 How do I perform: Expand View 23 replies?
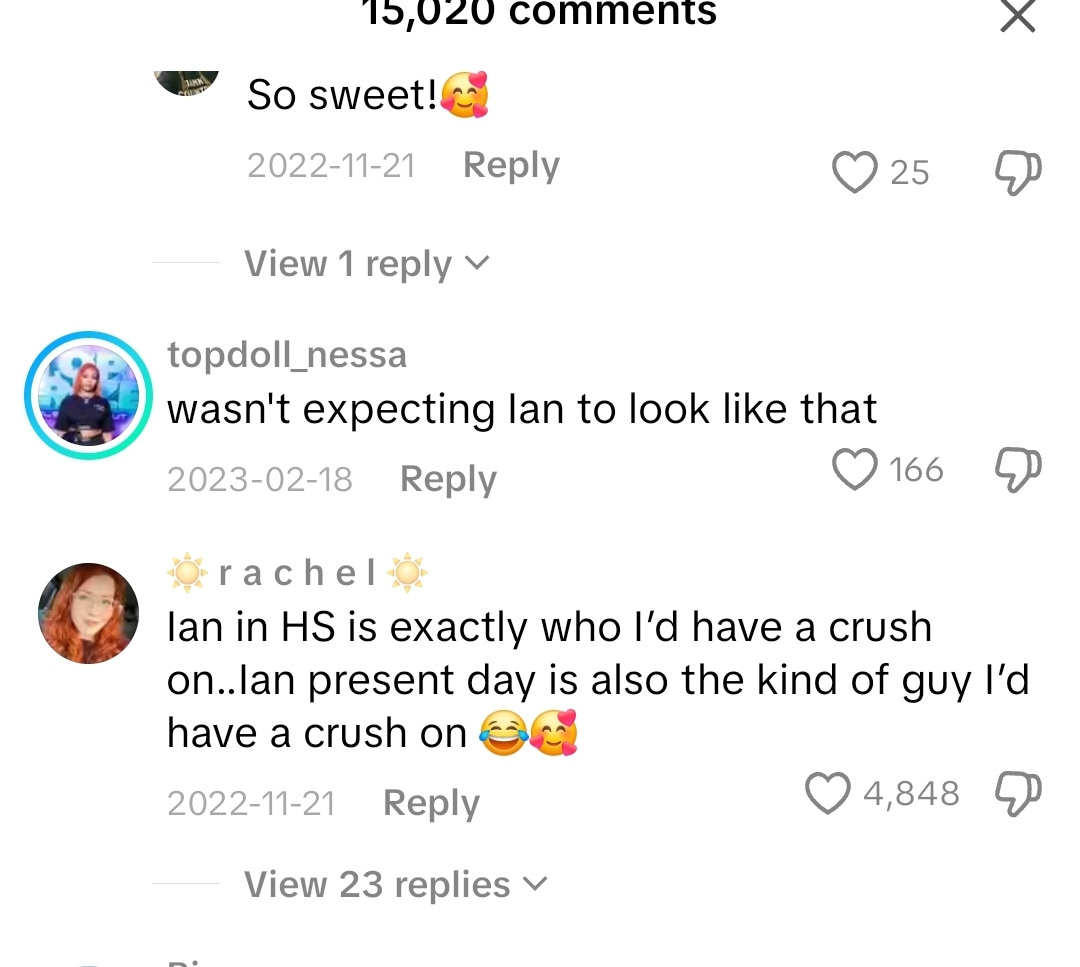(x=396, y=884)
